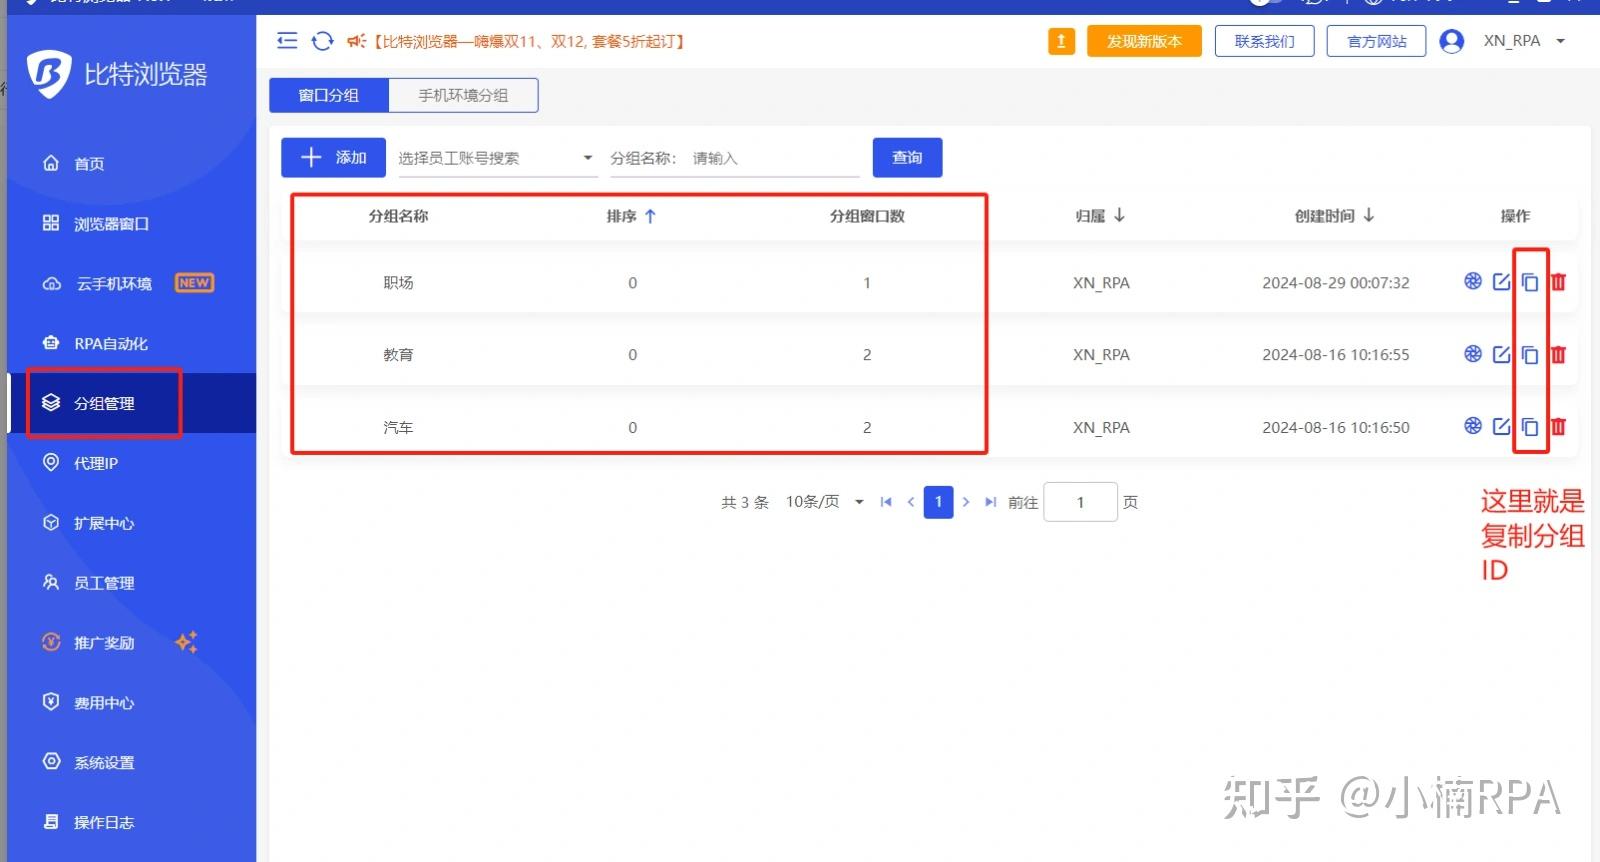Open 员工管理 in the sidebar
Viewport: 1600px width, 862px height.
[x=88, y=583]
